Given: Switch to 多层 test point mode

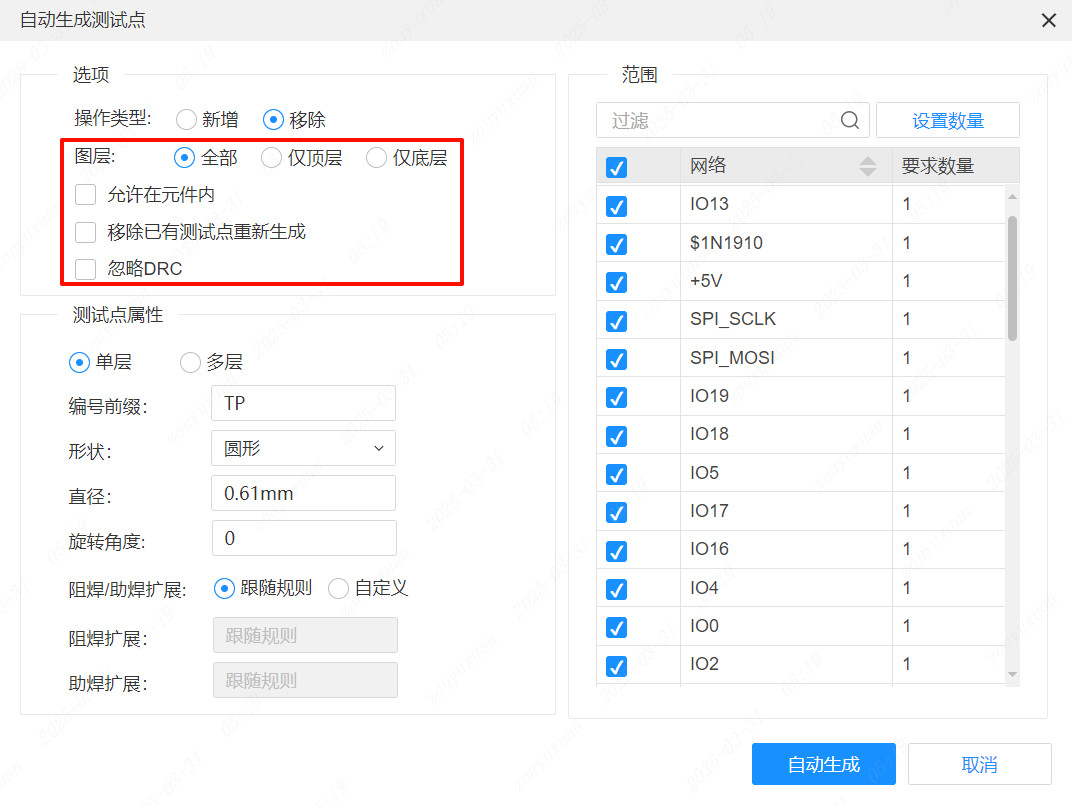Looking at the screenshot, I should click(190, 362).
